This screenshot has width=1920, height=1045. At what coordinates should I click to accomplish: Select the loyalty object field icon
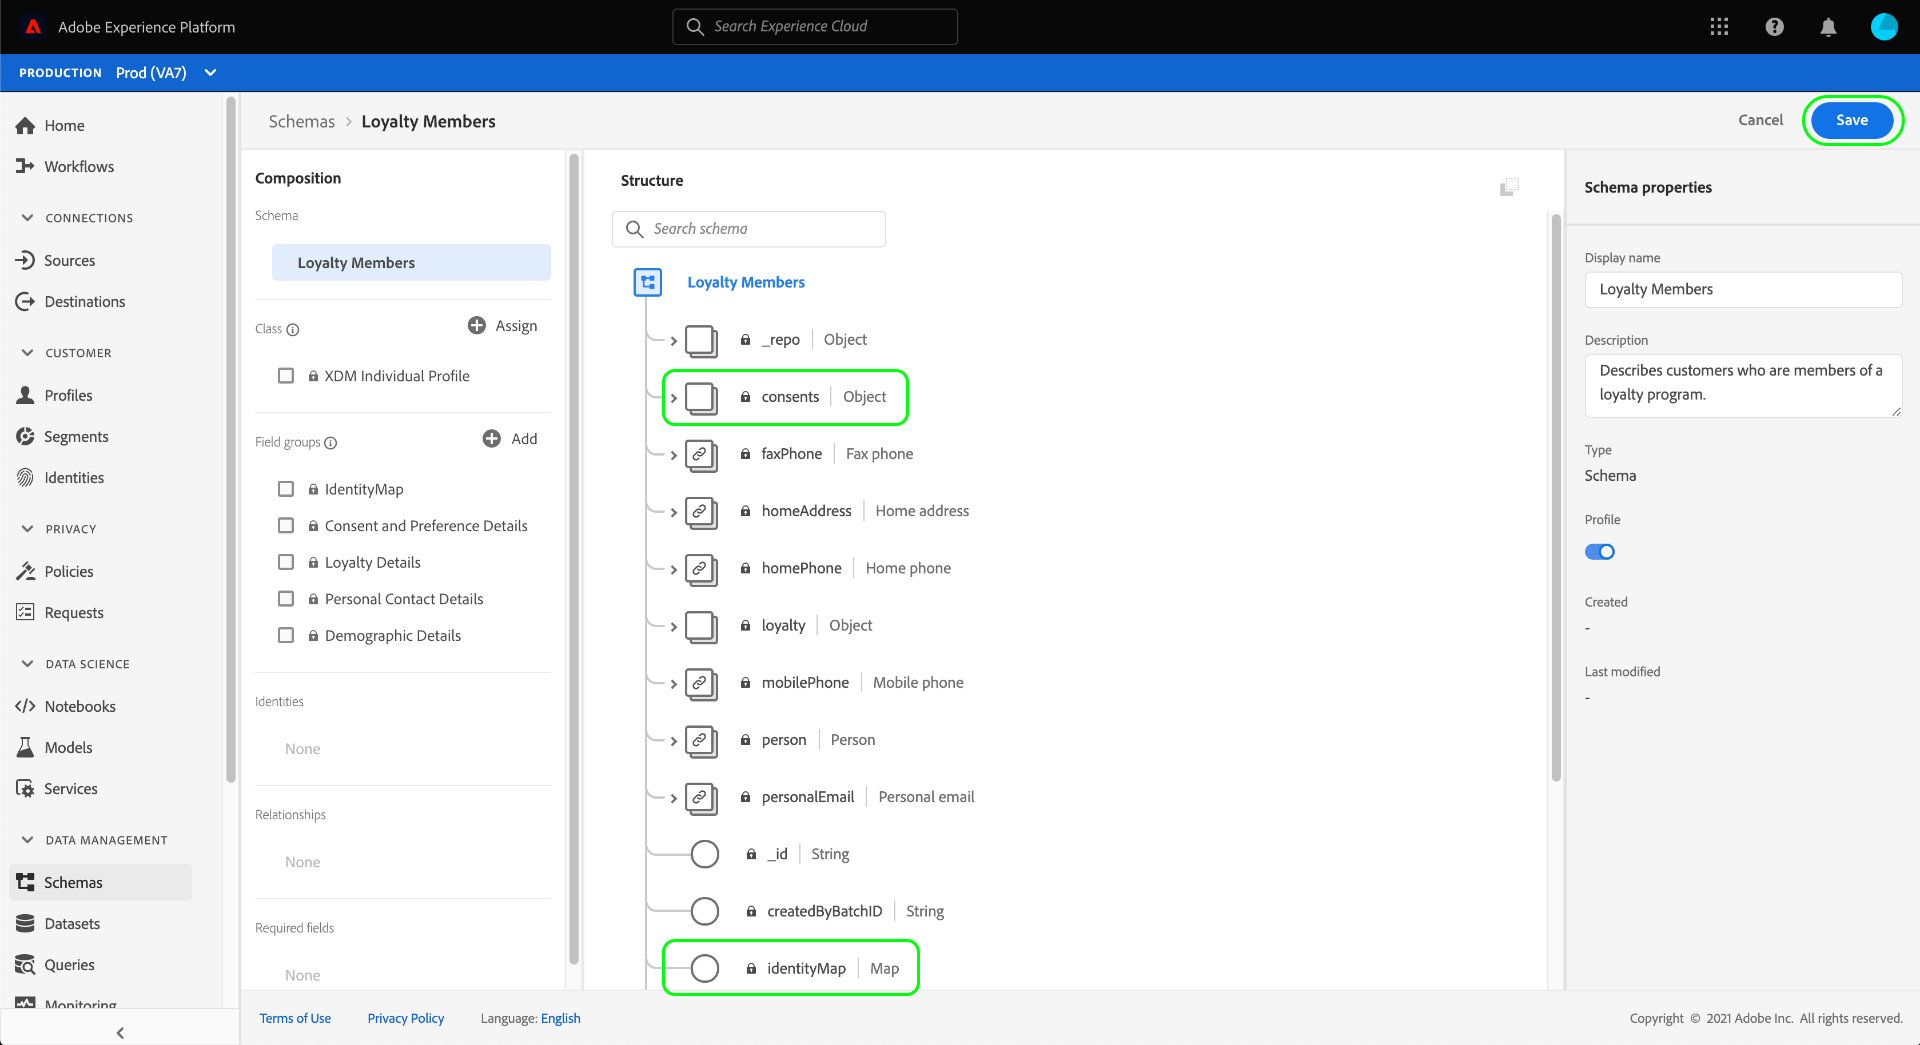pyautogui.click(x=701, y=626)
